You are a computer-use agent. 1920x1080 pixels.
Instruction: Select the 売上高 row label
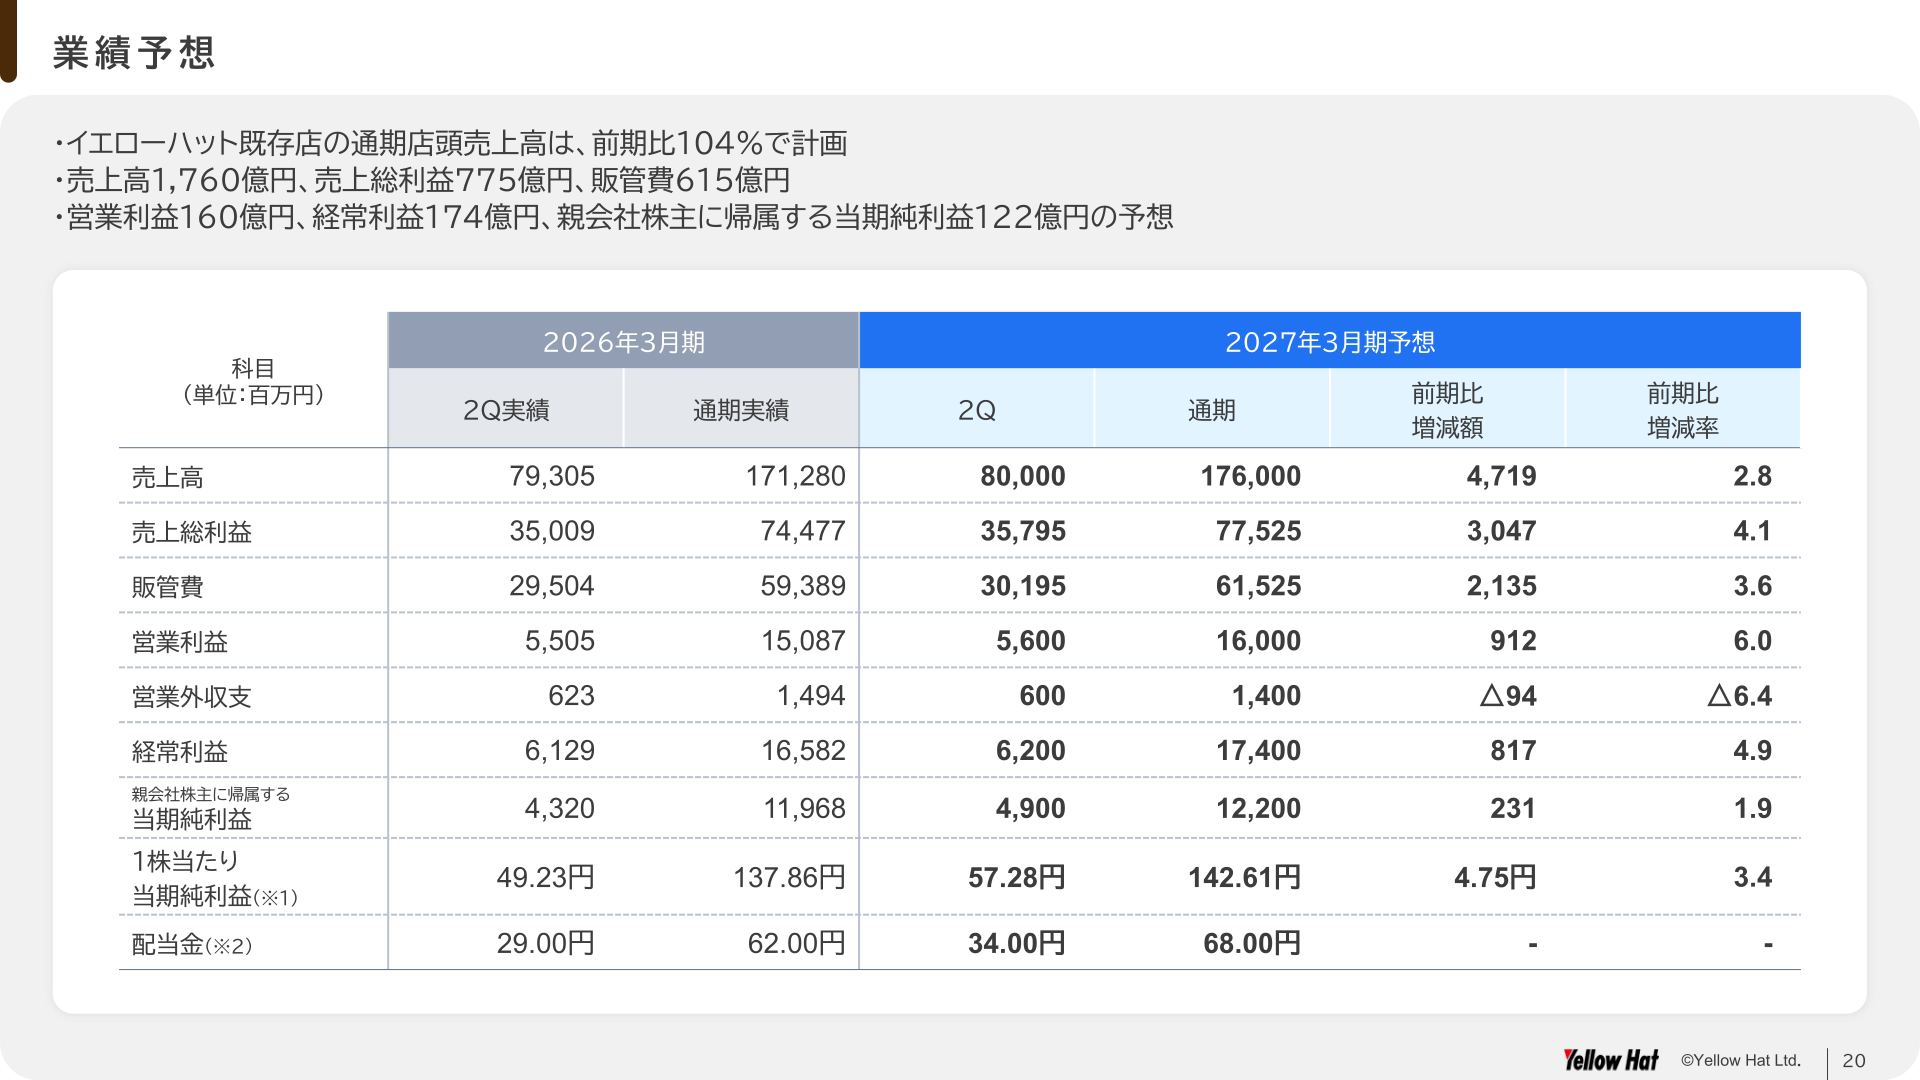pos(167,477)
